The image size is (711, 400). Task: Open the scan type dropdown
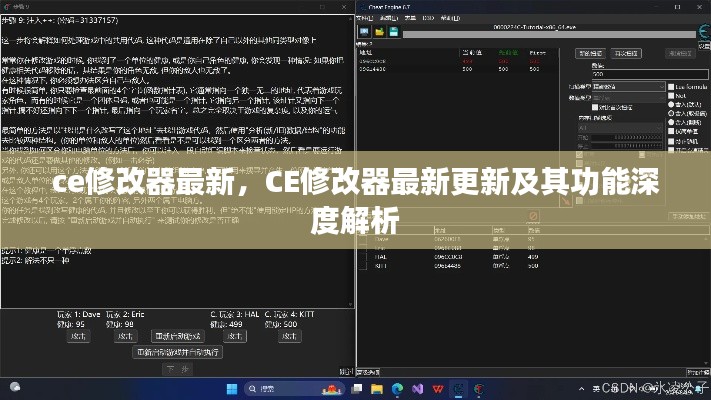point(628,86)
